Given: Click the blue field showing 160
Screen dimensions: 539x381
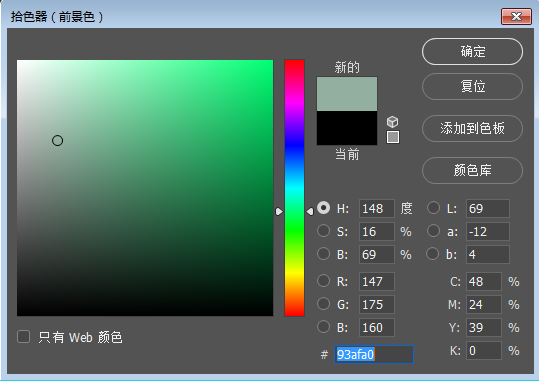Looking at the screenshot, I should (377, 327).
